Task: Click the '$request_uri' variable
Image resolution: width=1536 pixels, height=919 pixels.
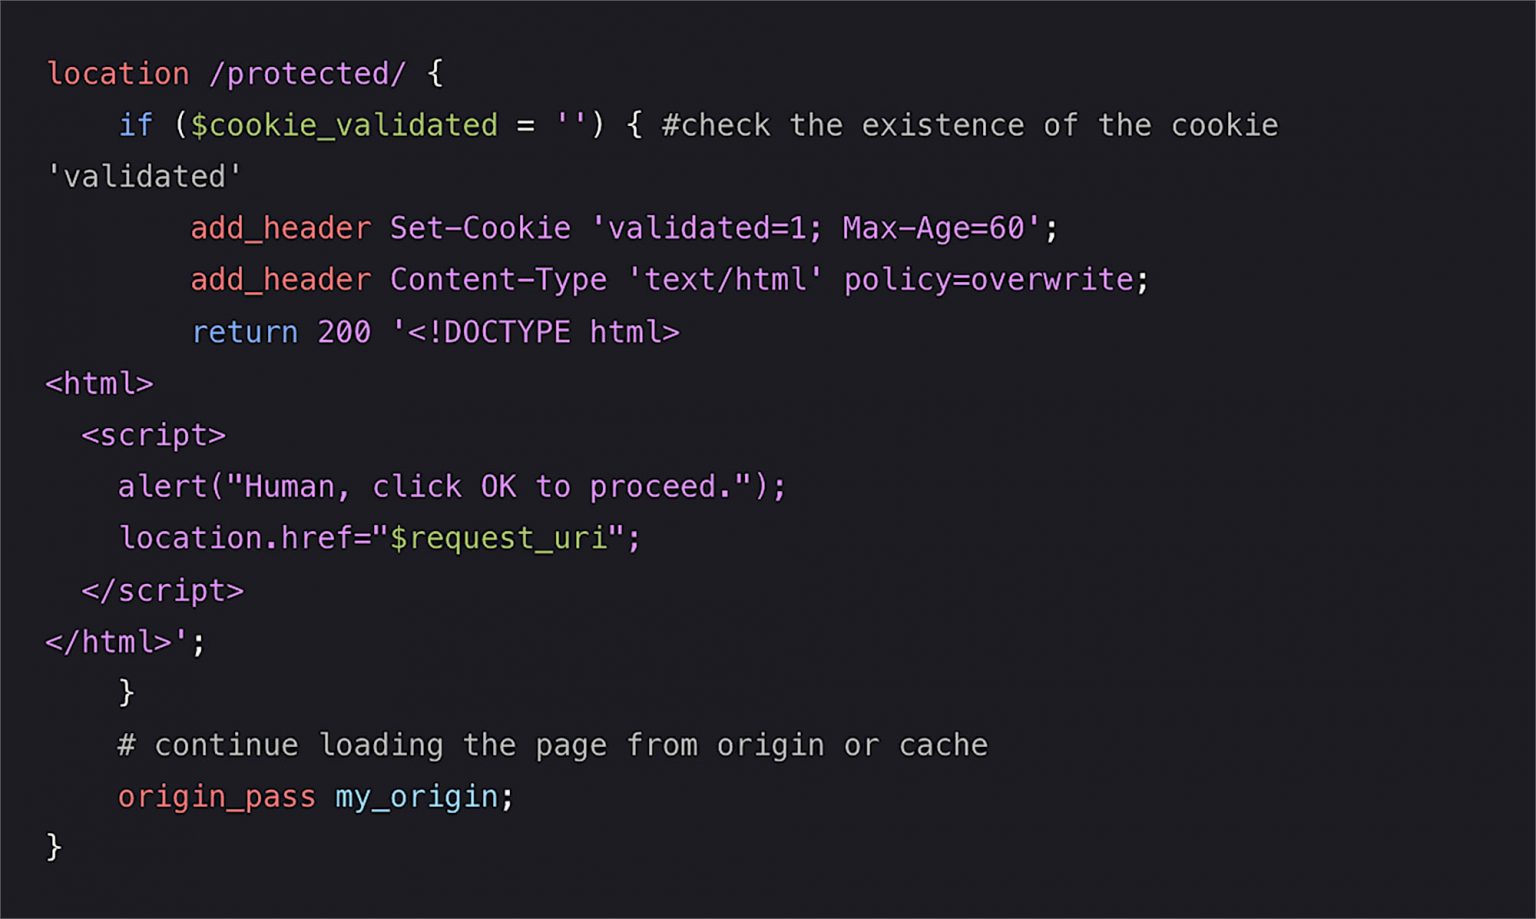Action: point(498,538)
